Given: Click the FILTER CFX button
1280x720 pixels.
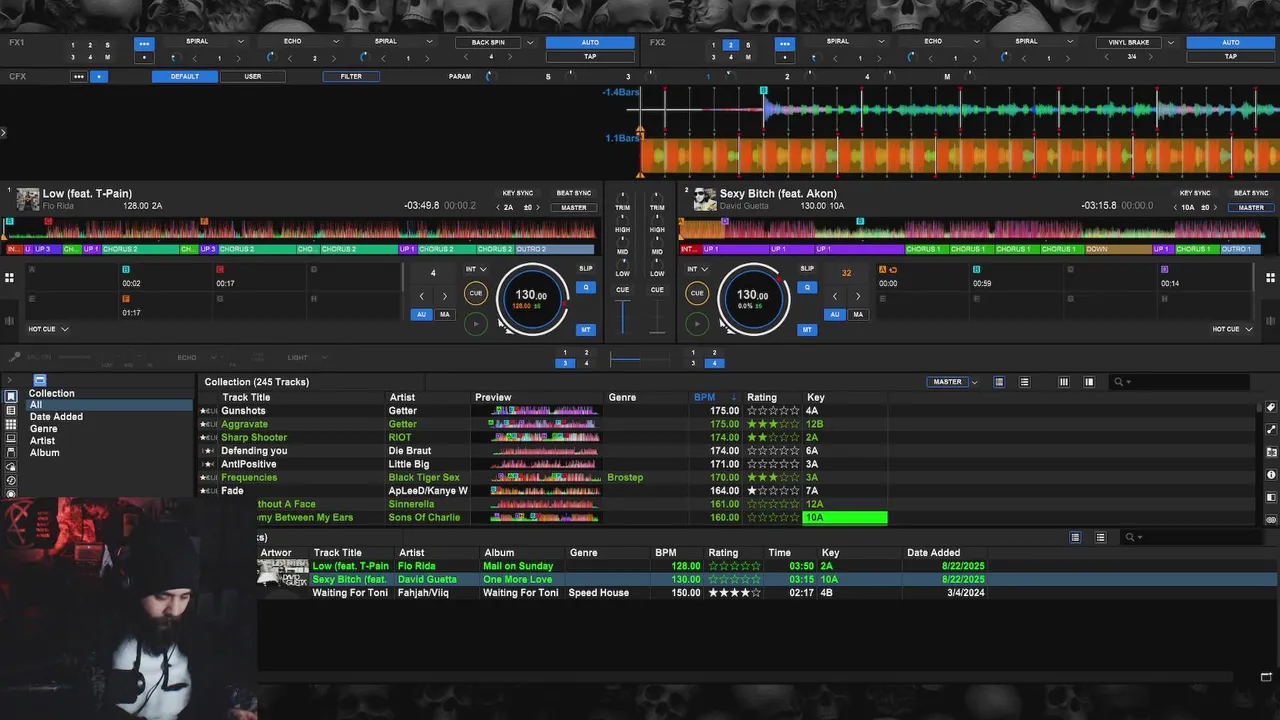Looking at the screenshot, I should [351, 77].
